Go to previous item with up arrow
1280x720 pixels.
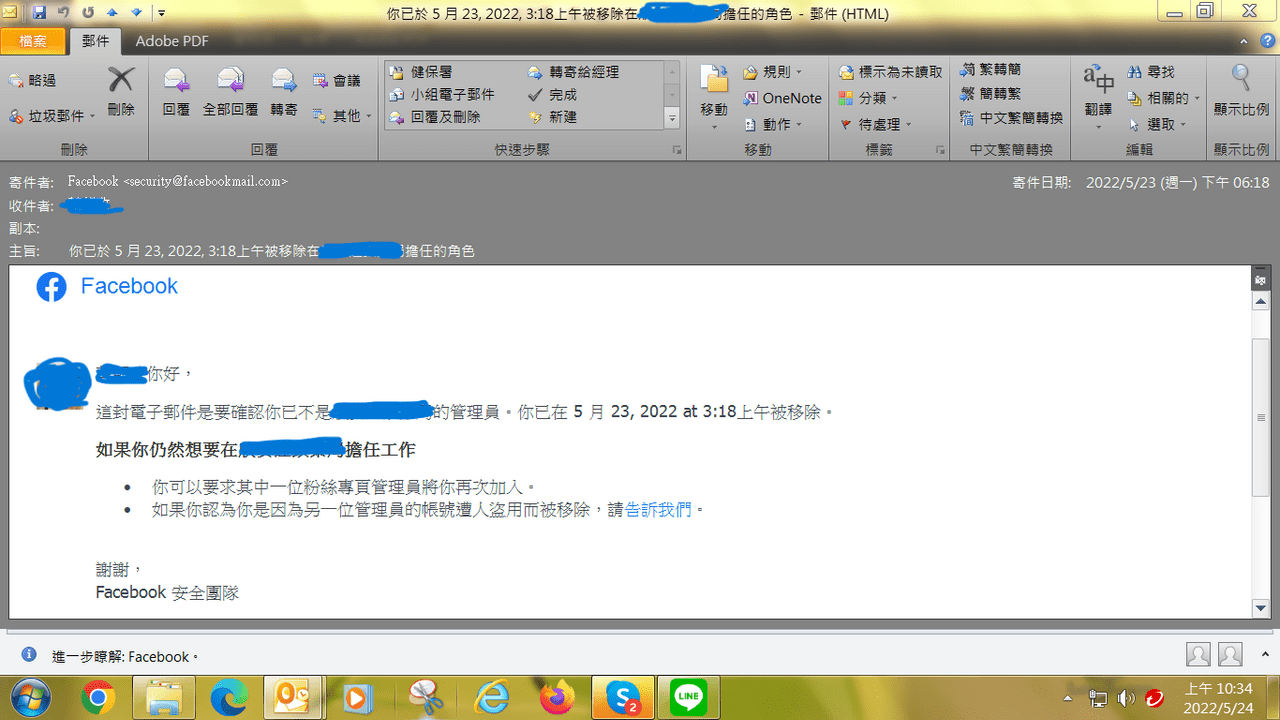pos(112,13)
